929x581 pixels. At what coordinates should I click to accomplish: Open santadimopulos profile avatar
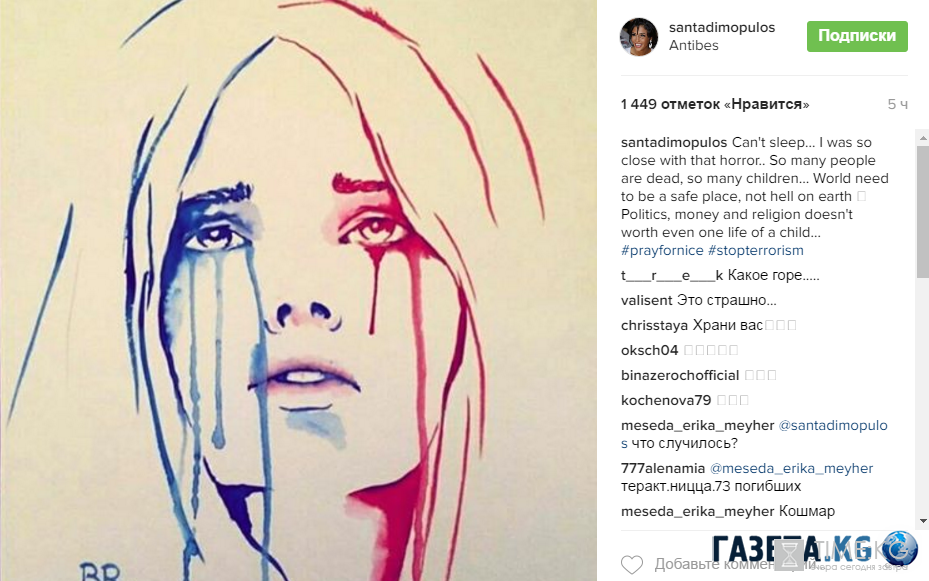[639, 37]
